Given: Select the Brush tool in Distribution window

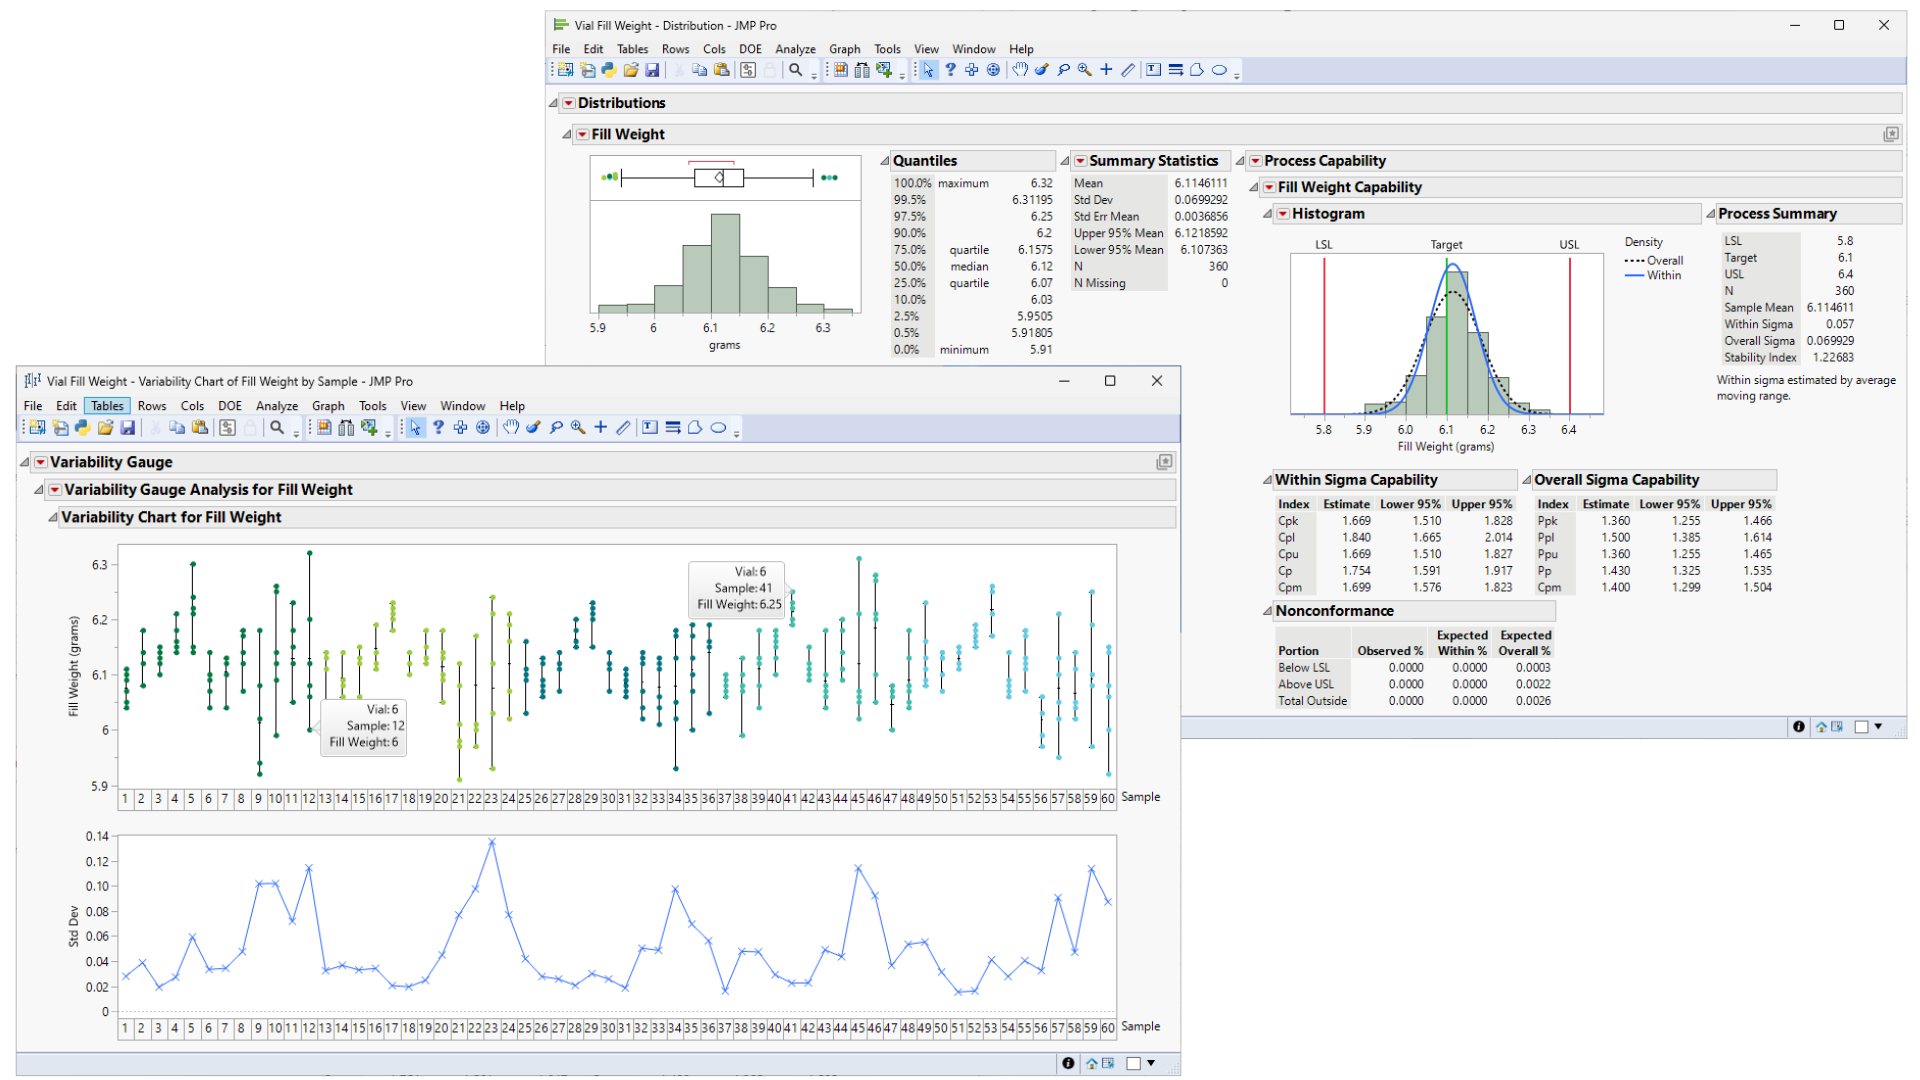Looking at the screenshot, I should click(x=1041, y=70).
